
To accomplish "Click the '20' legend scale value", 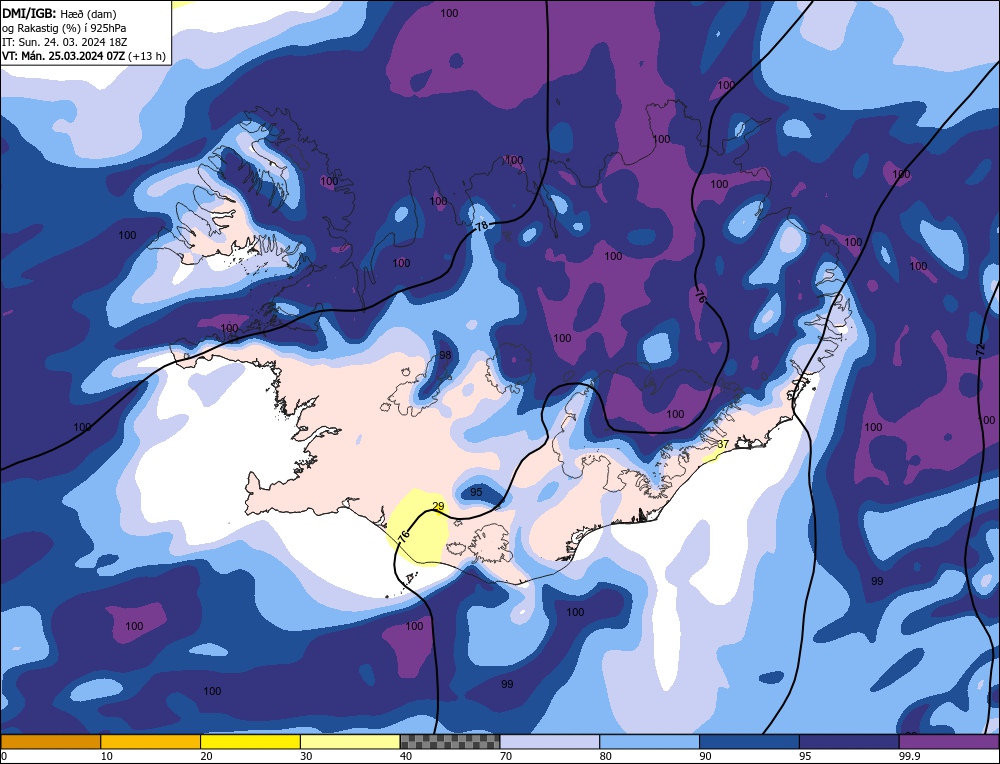I will pyautogui.click(x=207, y=756).
